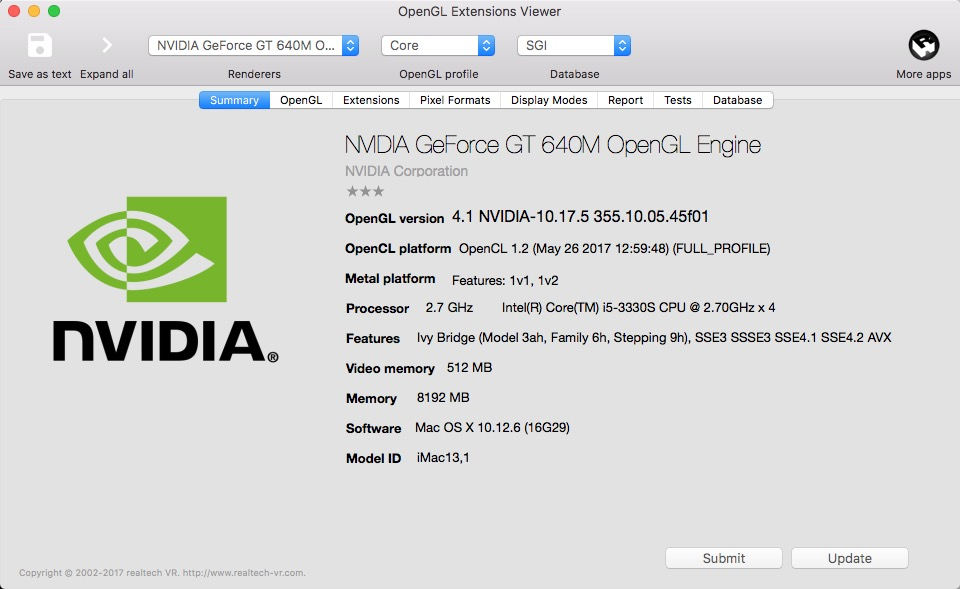Click the Save as text floppy icon
The height and width of the screenshot is (589, 960).
(x=40, y=45)
